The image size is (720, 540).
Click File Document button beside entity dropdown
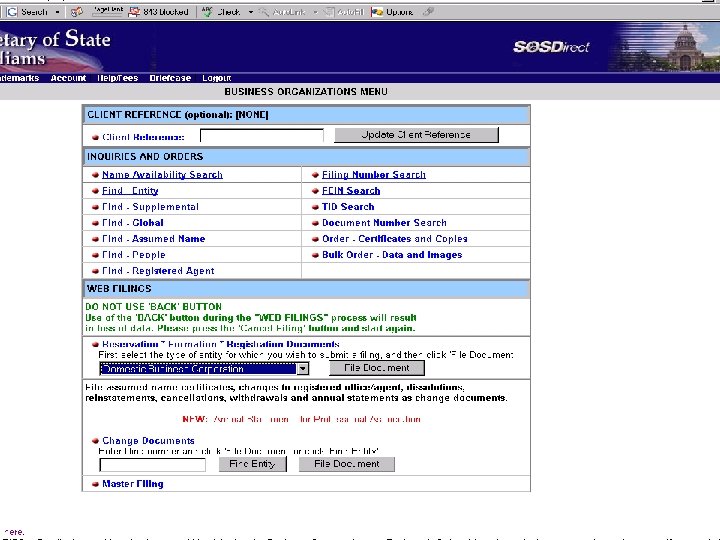click(x=377, y=368)
